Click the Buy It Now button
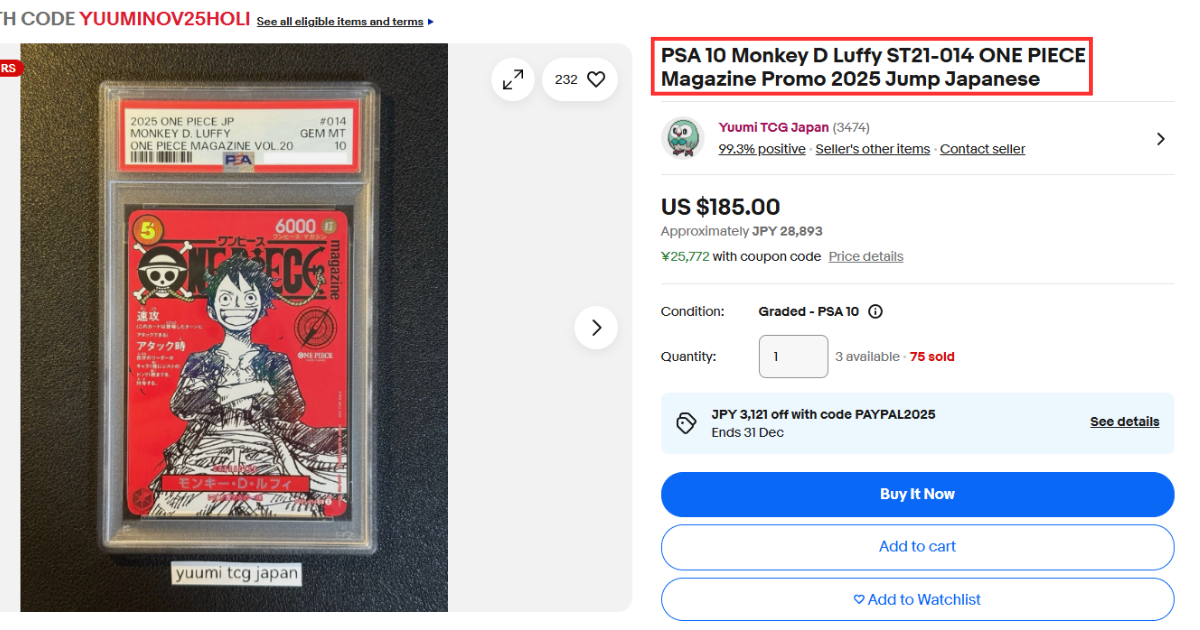Viewport: 1200px width, 630px height. (917, 494)
